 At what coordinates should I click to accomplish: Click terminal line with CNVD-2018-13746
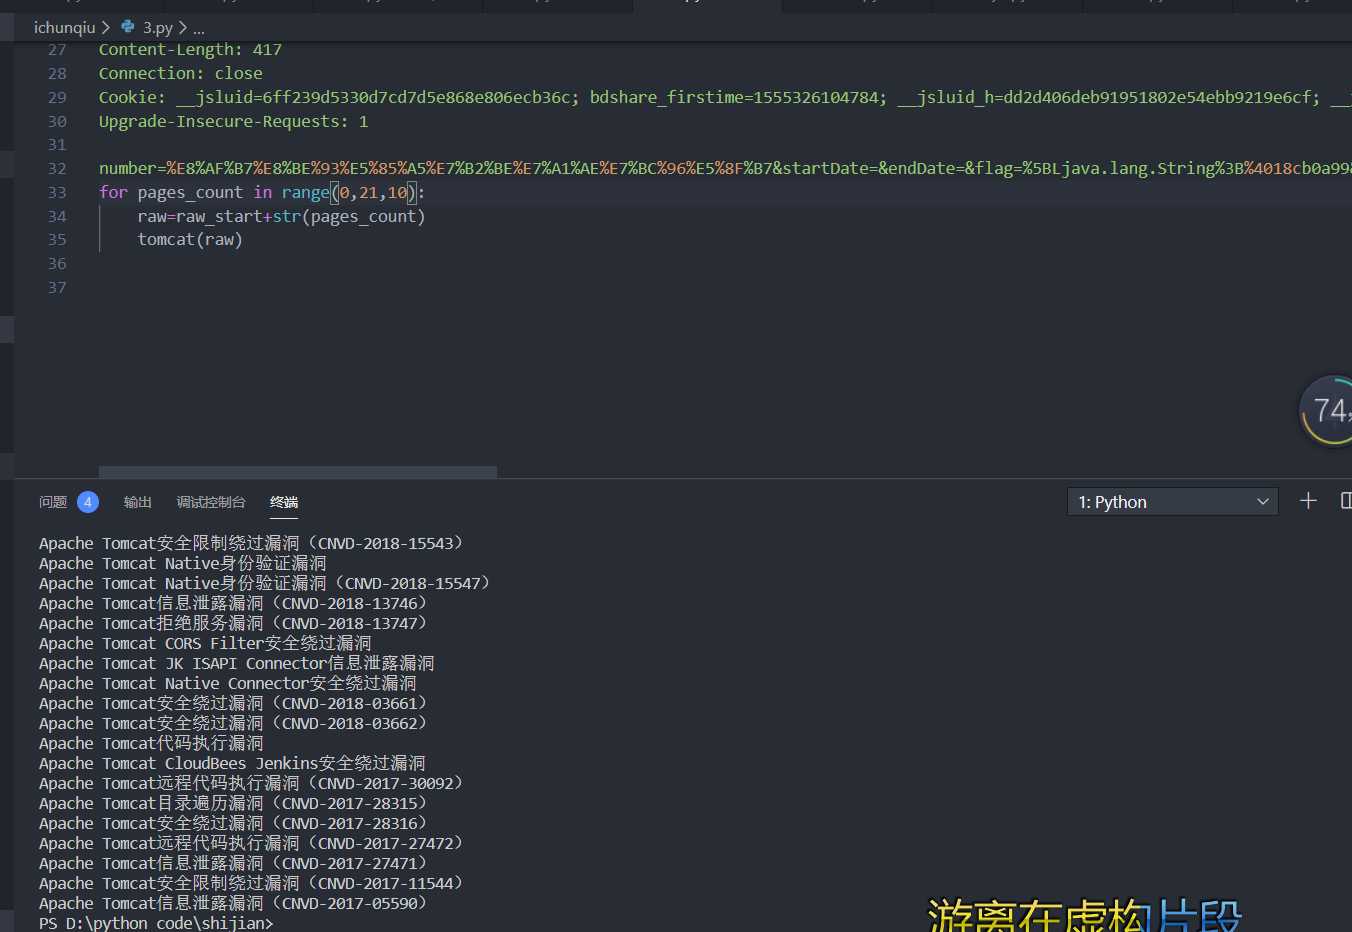click(x=234, y=603)
